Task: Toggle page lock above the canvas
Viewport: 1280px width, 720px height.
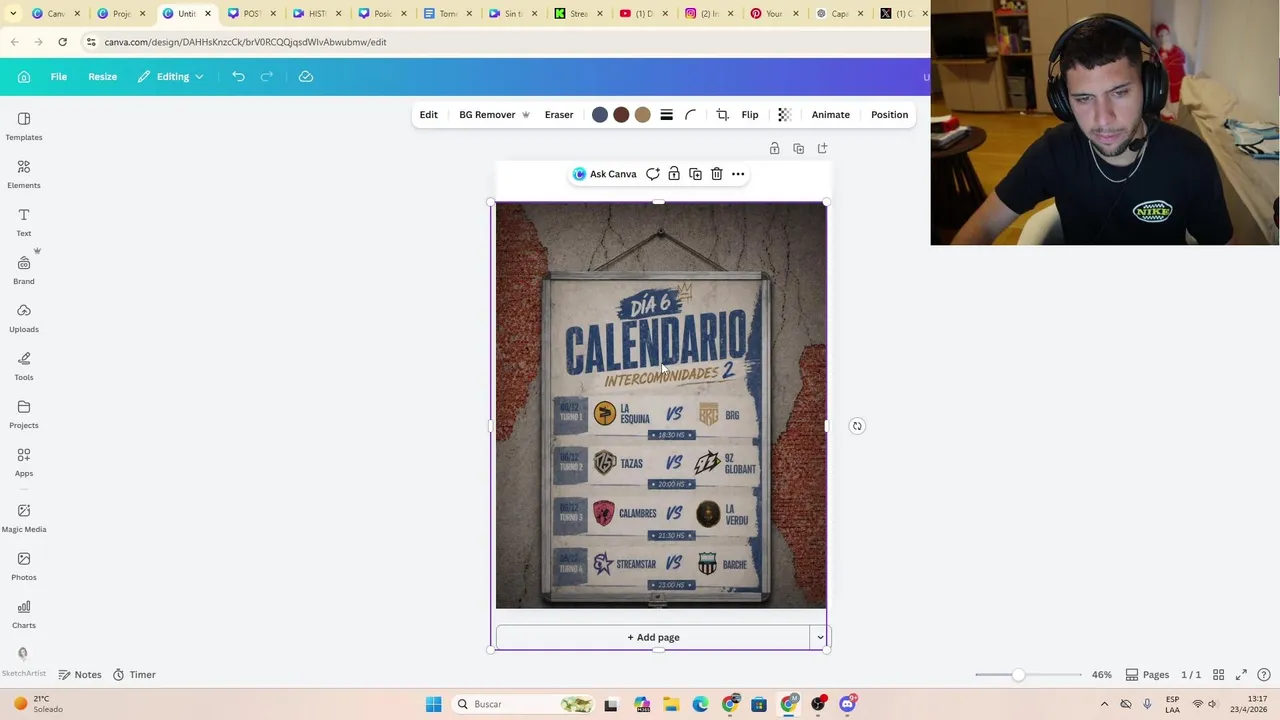Action: point(774,149)
